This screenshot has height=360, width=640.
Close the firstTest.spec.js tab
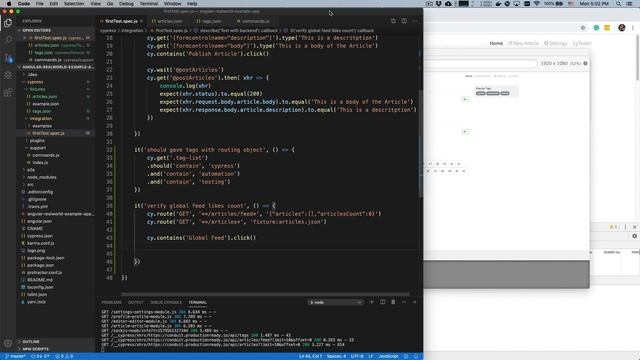(142, 21)
